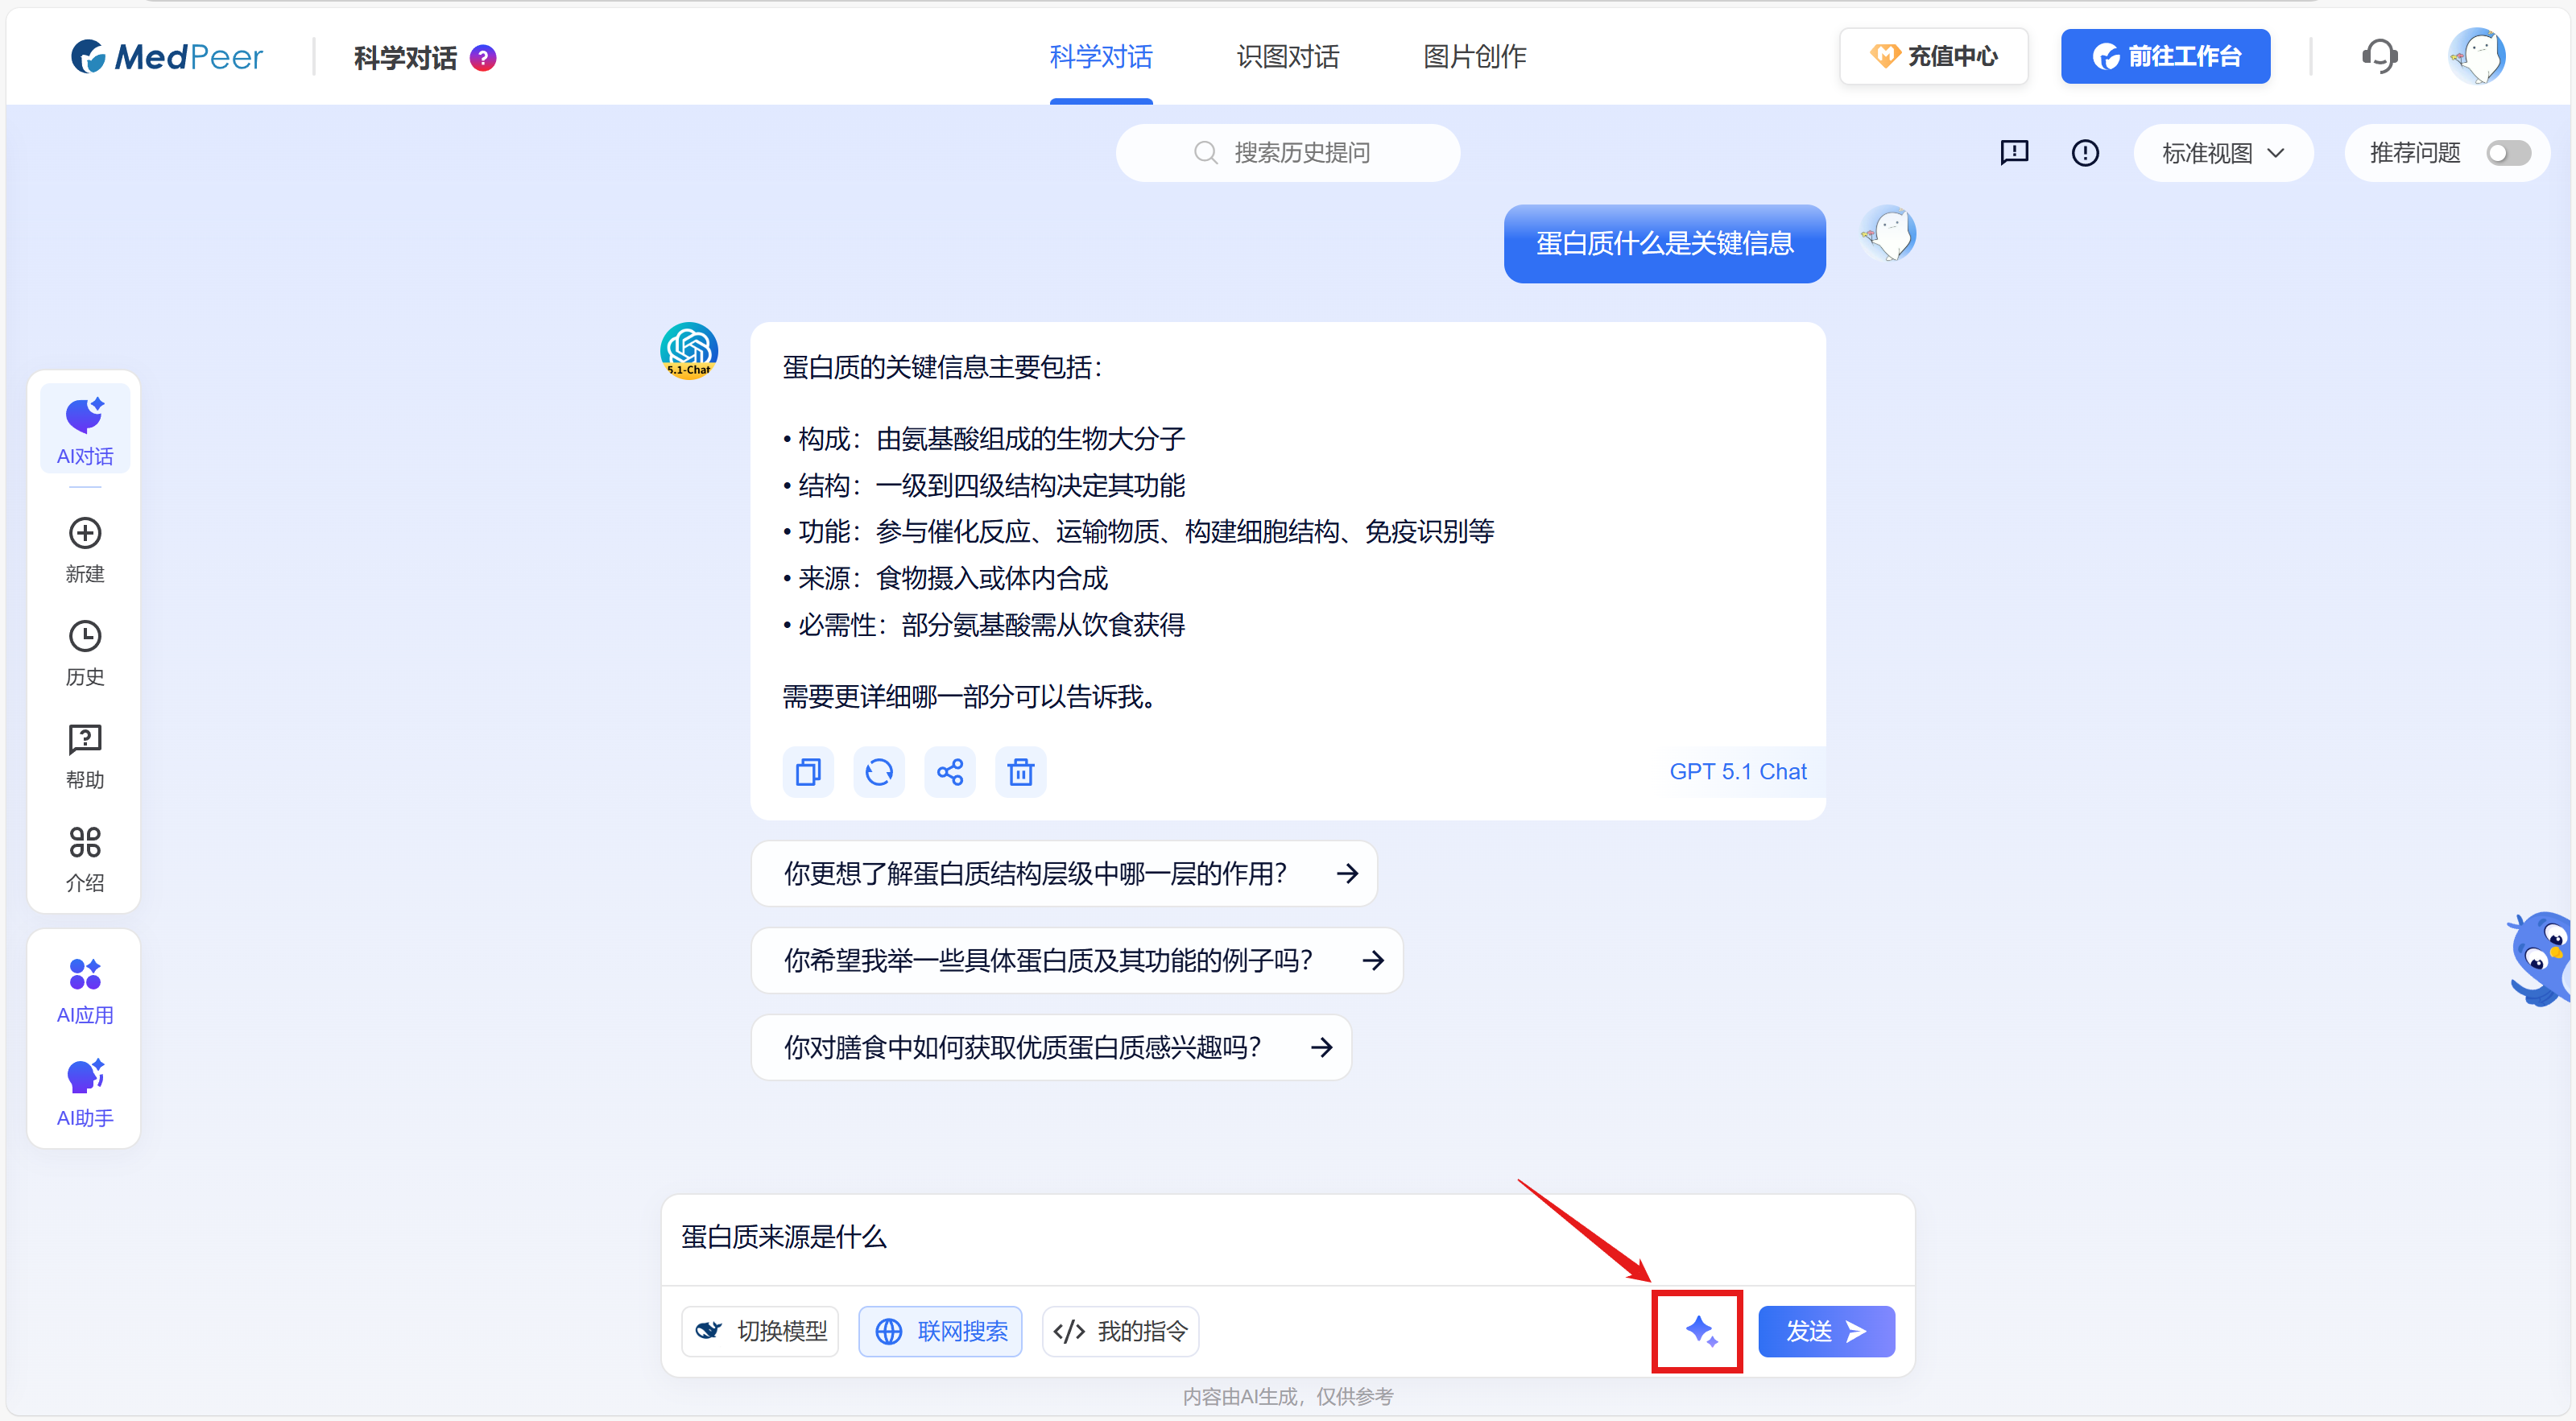
Task: Click the search history input field
Action: [1288, 152]
